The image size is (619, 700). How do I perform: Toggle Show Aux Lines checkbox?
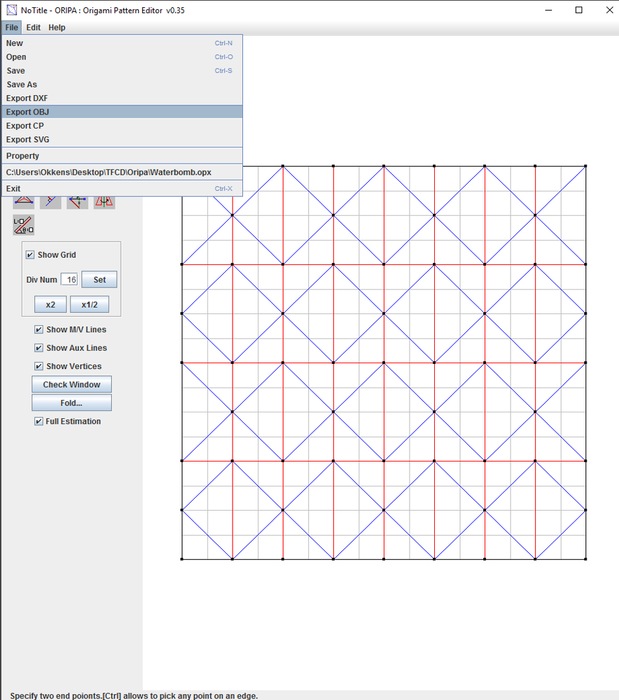pos(39,348)
